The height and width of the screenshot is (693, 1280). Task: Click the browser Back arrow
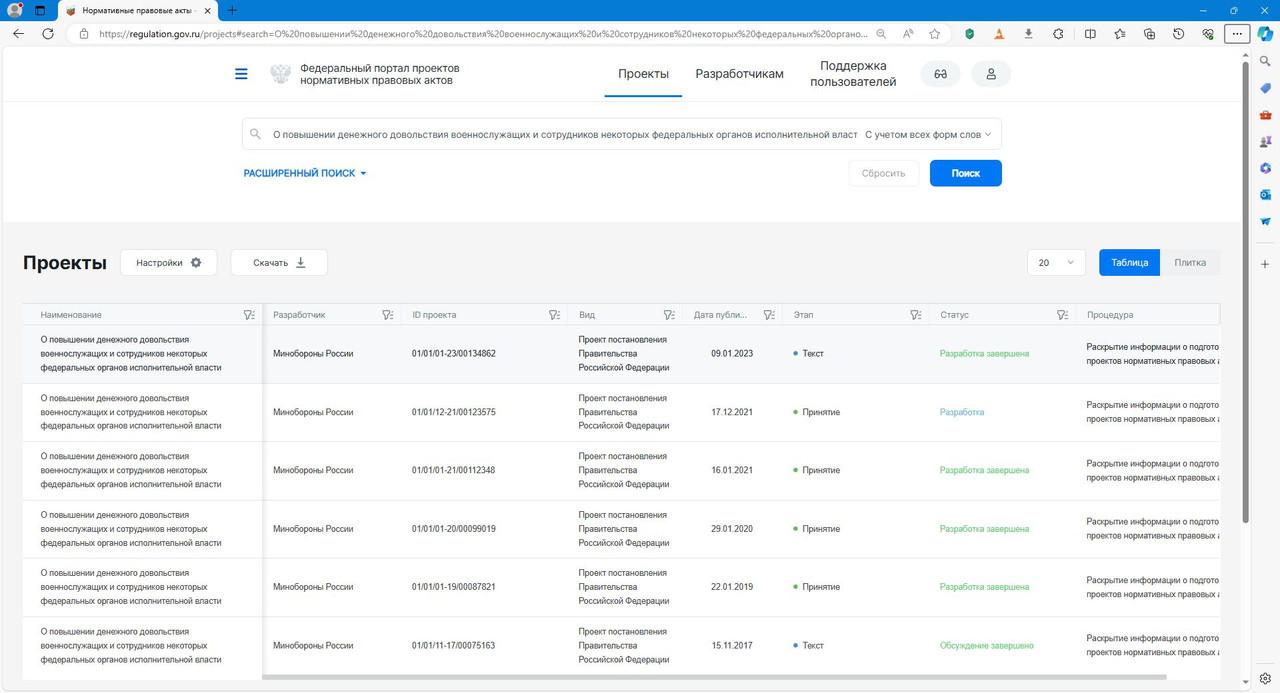[18, 33]
